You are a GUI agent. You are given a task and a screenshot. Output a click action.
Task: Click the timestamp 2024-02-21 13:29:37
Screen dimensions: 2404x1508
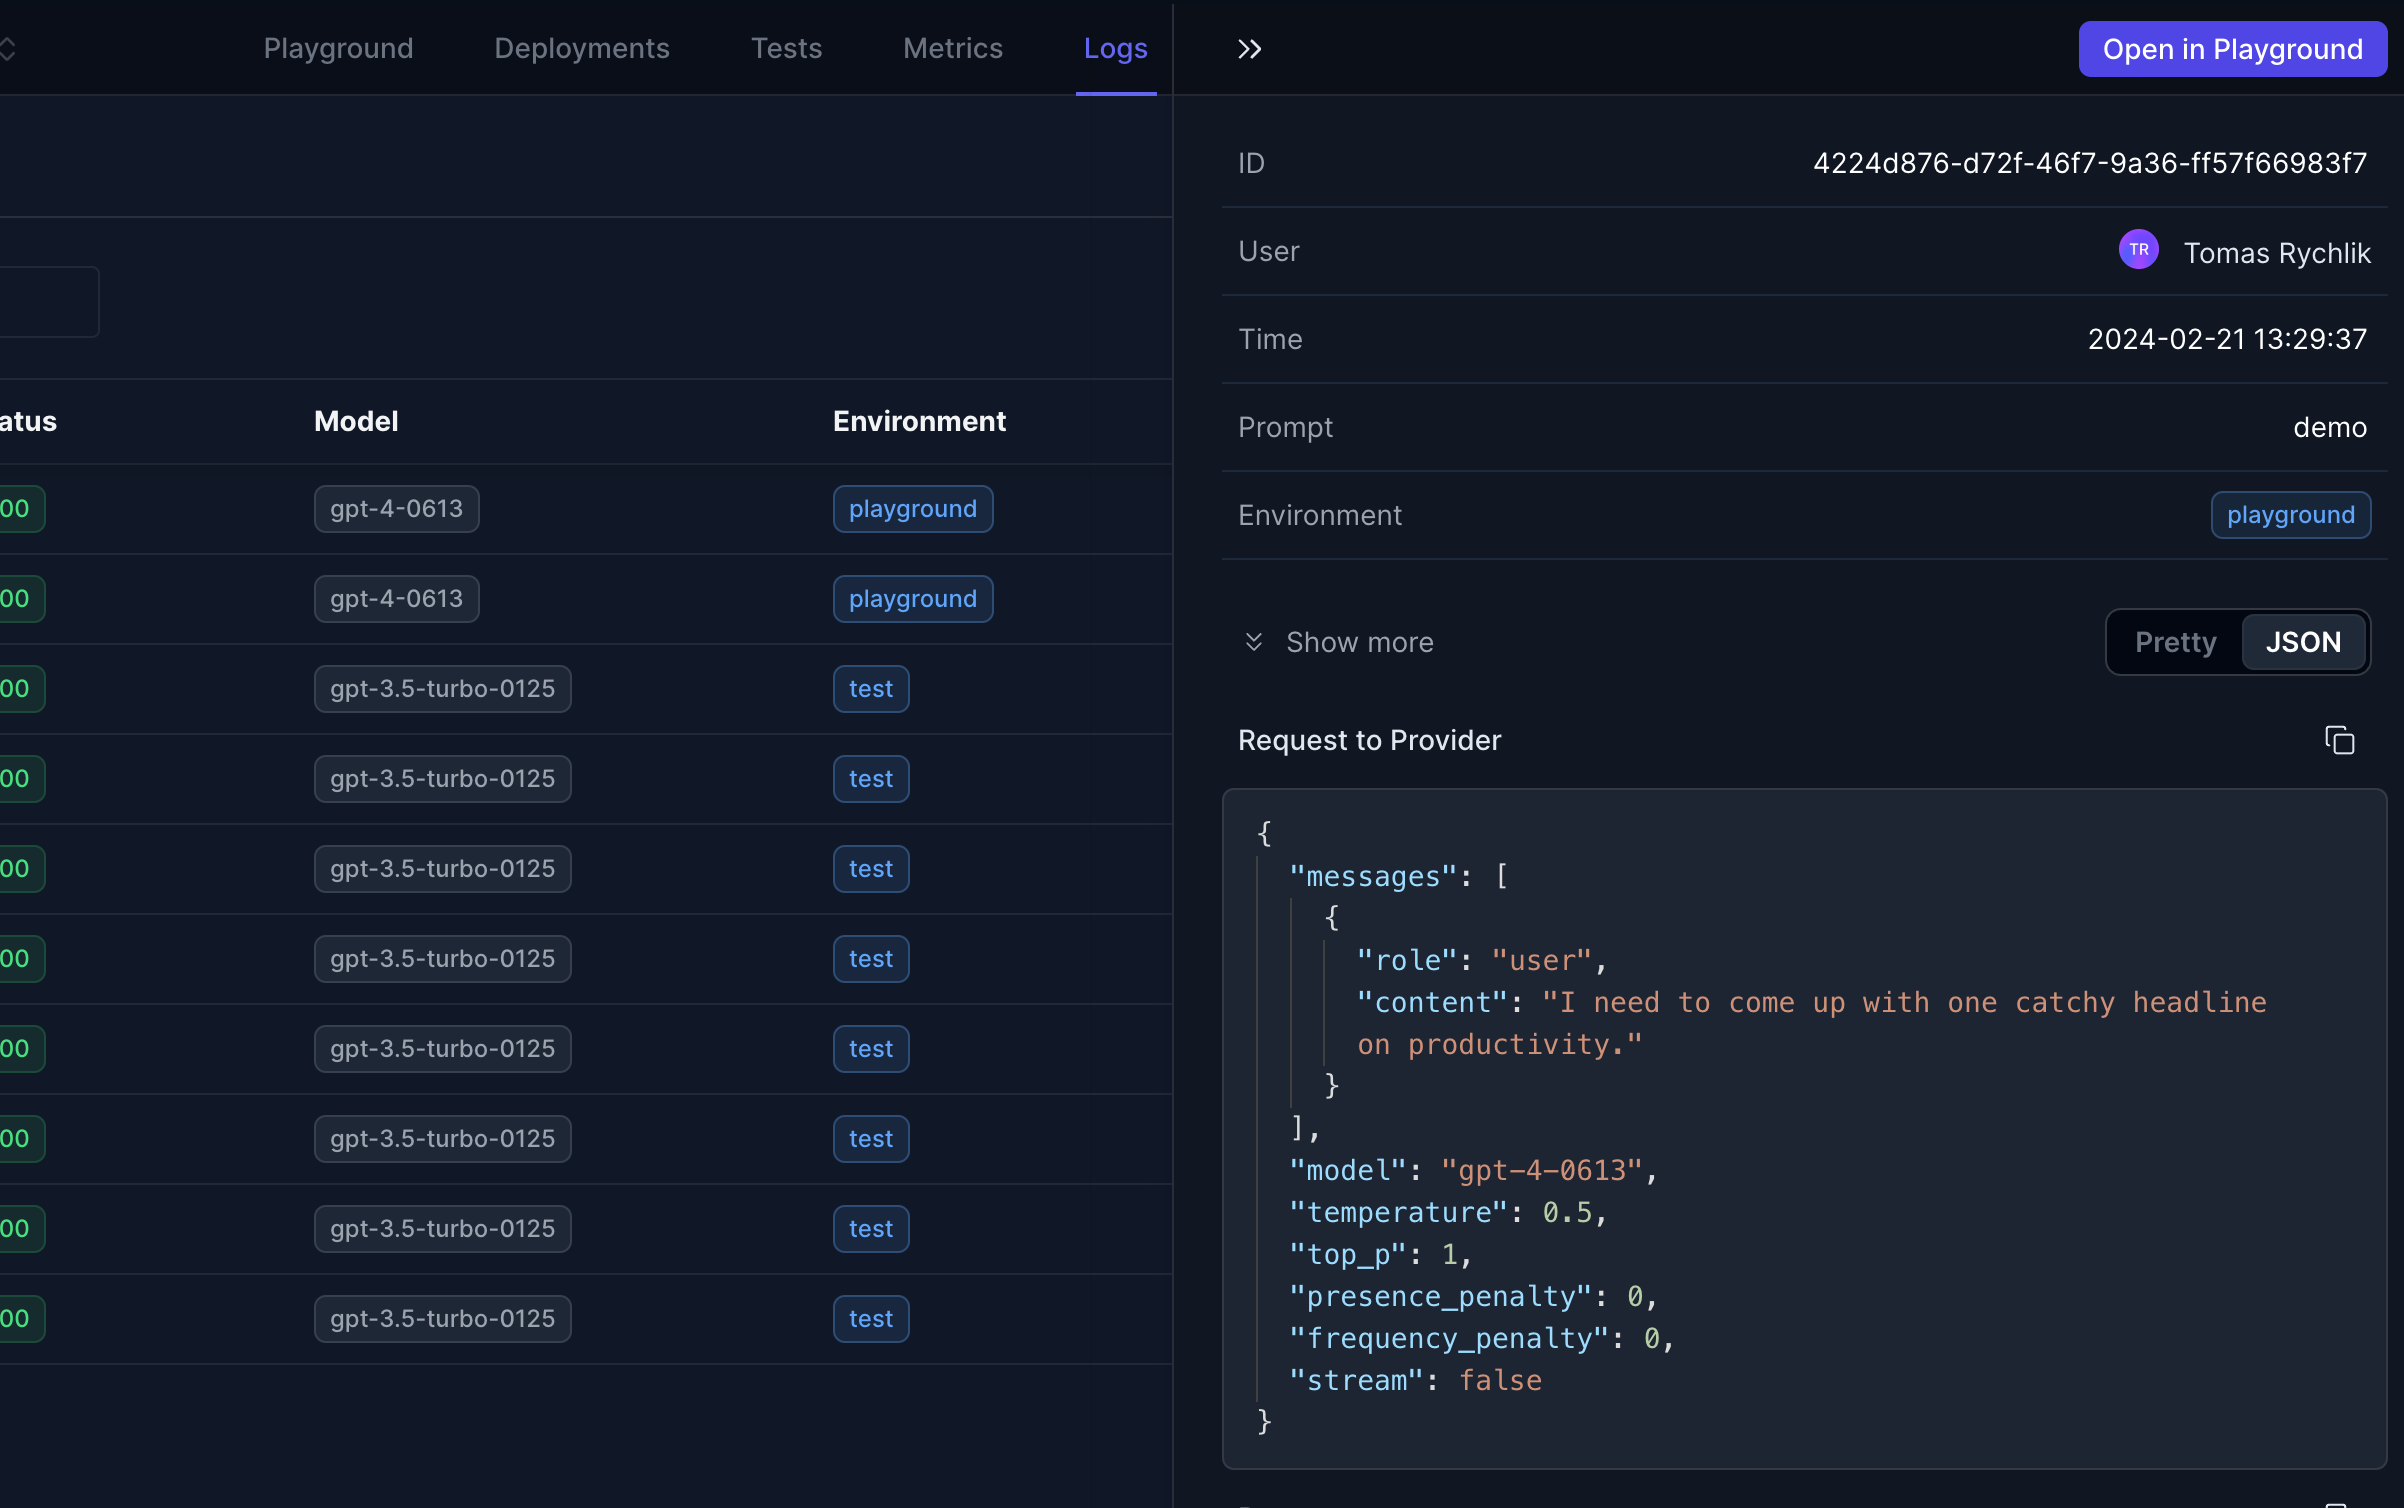point(2227,339)
